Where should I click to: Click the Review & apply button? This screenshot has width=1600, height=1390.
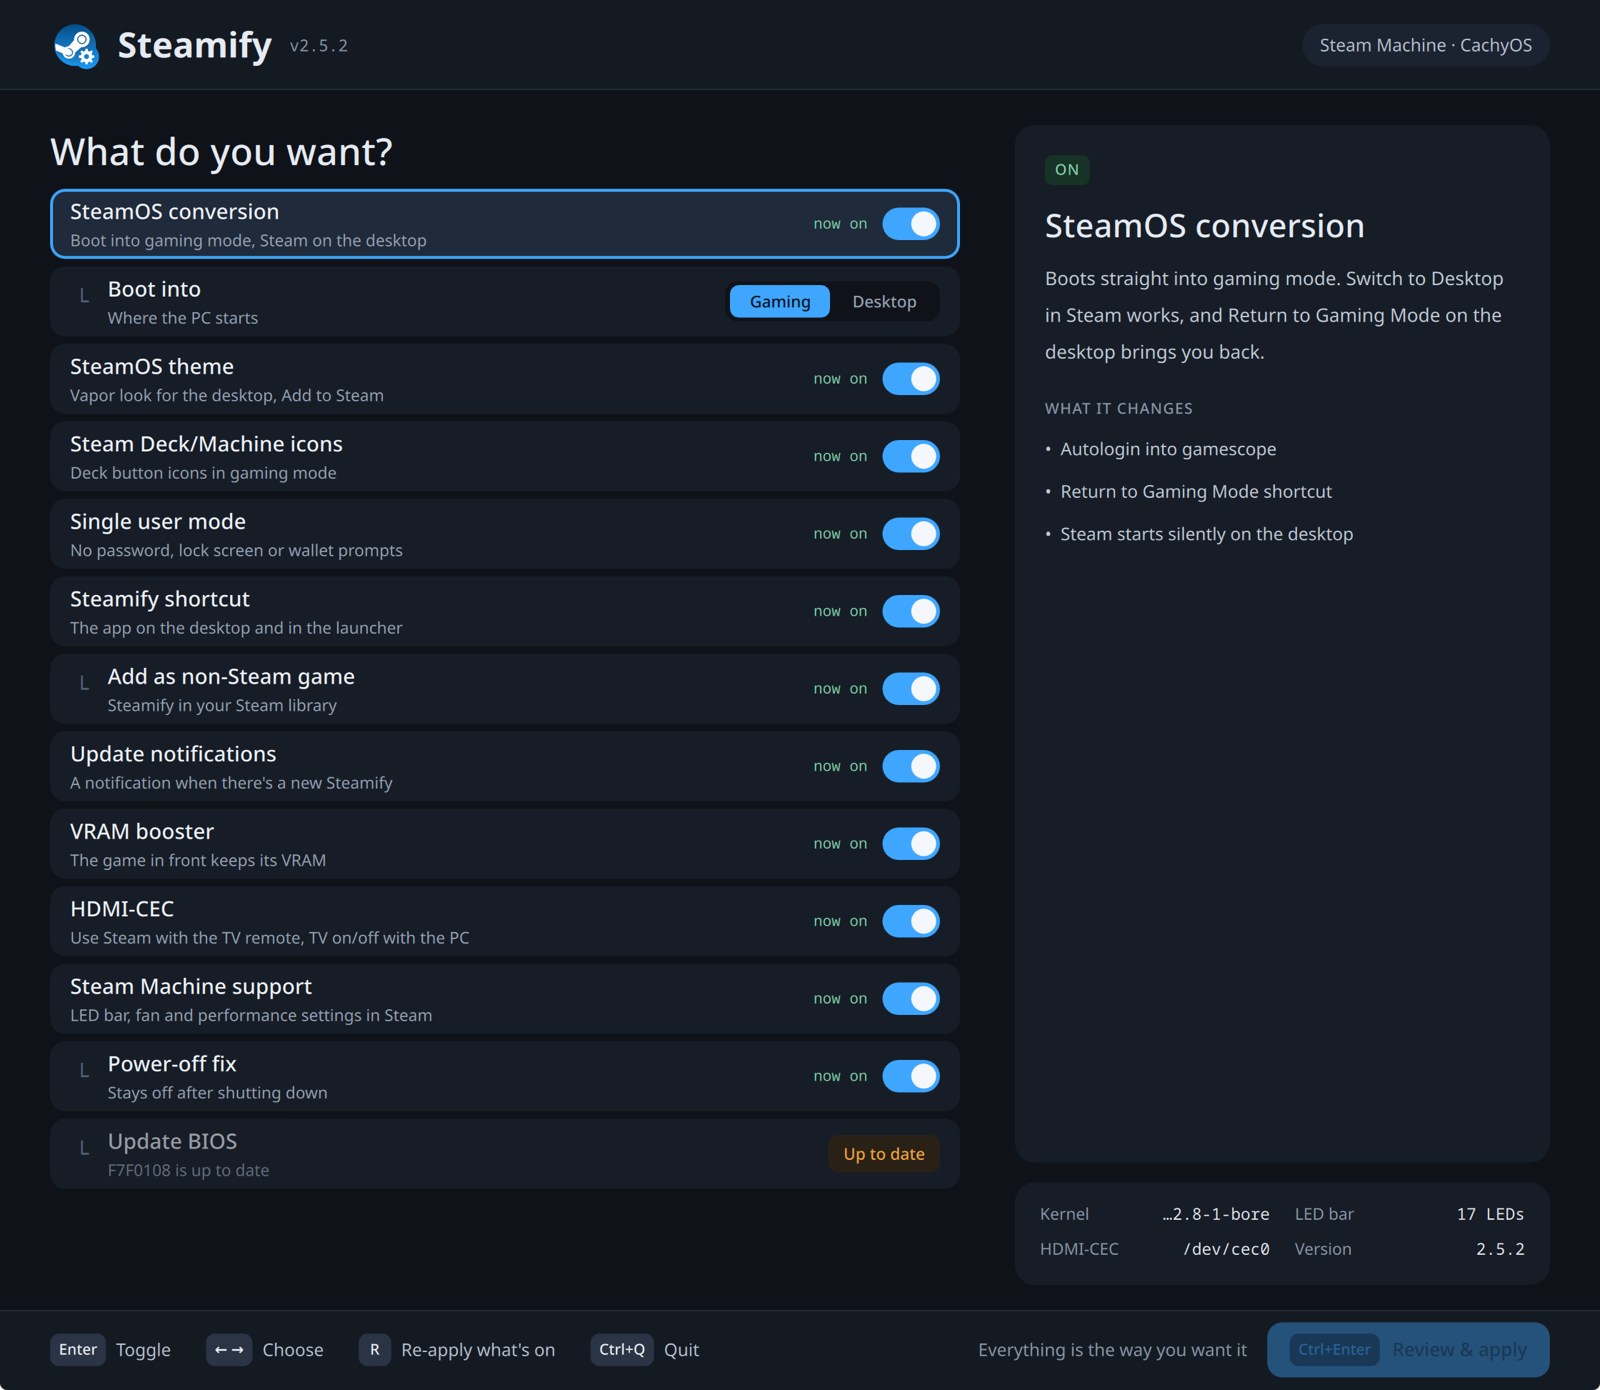pos(1408,1350)
